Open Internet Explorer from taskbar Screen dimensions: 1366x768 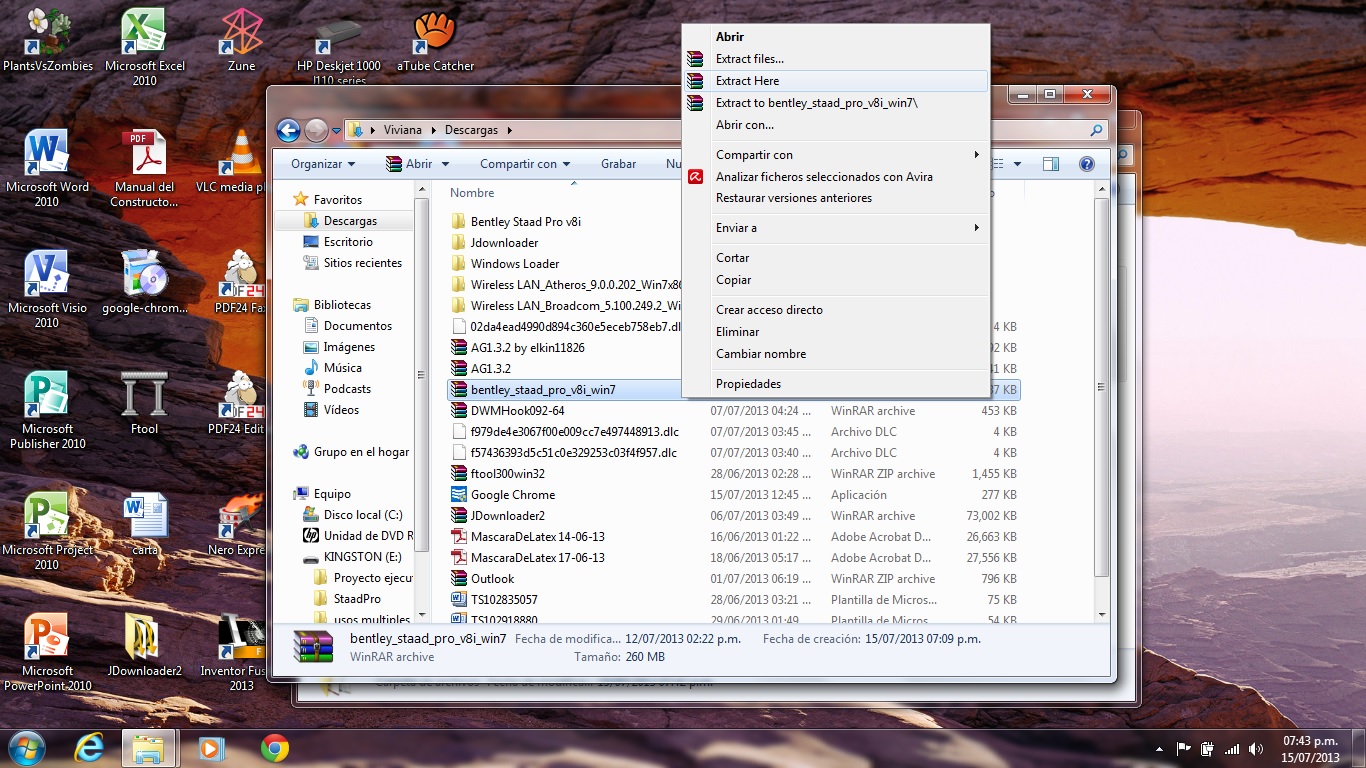[90, 748]
